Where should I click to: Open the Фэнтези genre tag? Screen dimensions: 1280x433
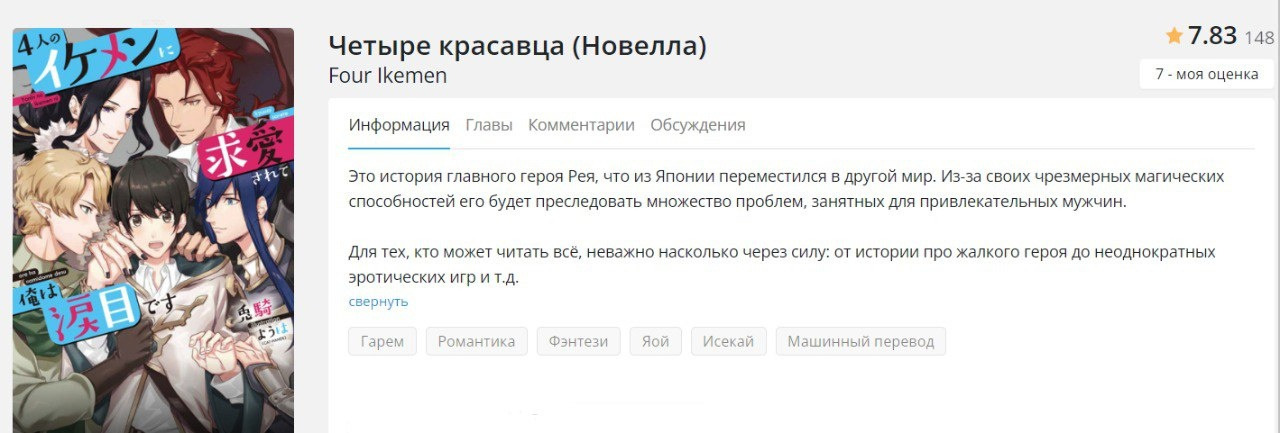point(579,341)
